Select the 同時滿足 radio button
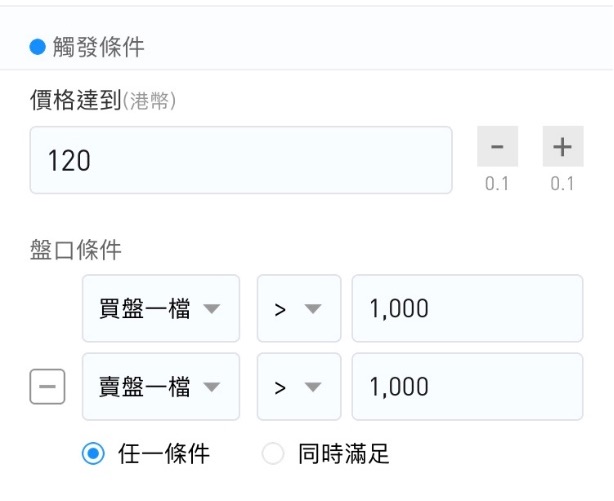614x501 pixels. (273, 454)
